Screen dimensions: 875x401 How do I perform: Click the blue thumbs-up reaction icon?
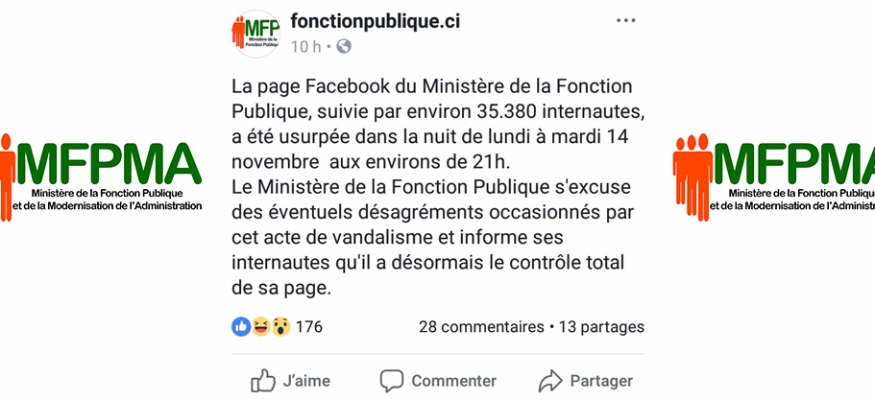point(241,327)
